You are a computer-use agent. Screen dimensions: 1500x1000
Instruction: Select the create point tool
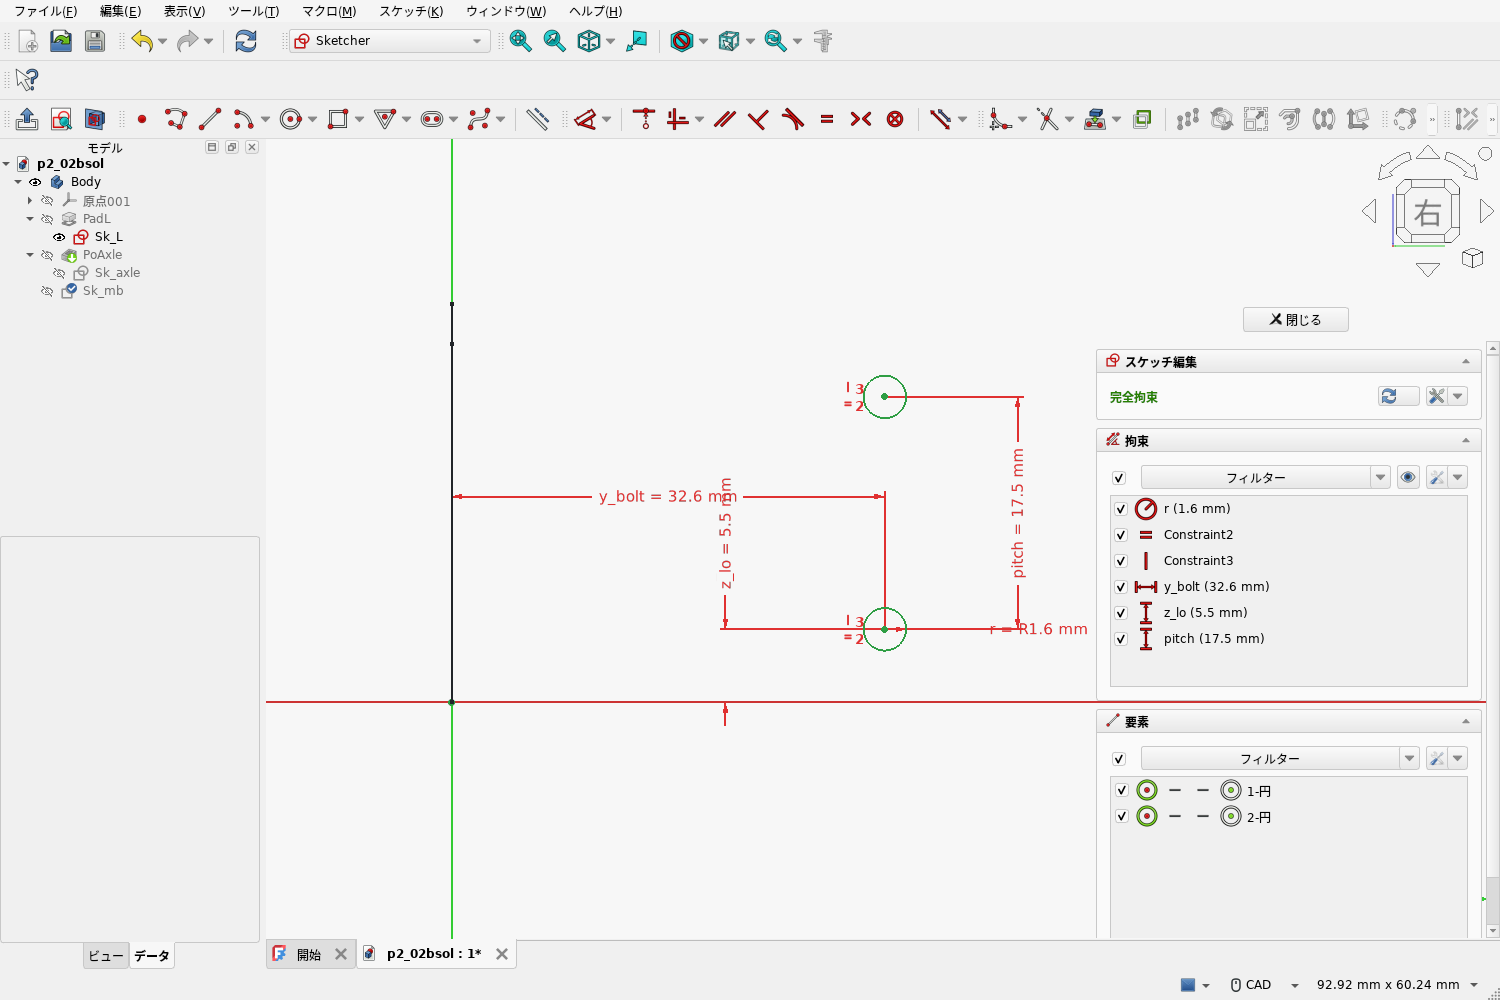point(142,119)
